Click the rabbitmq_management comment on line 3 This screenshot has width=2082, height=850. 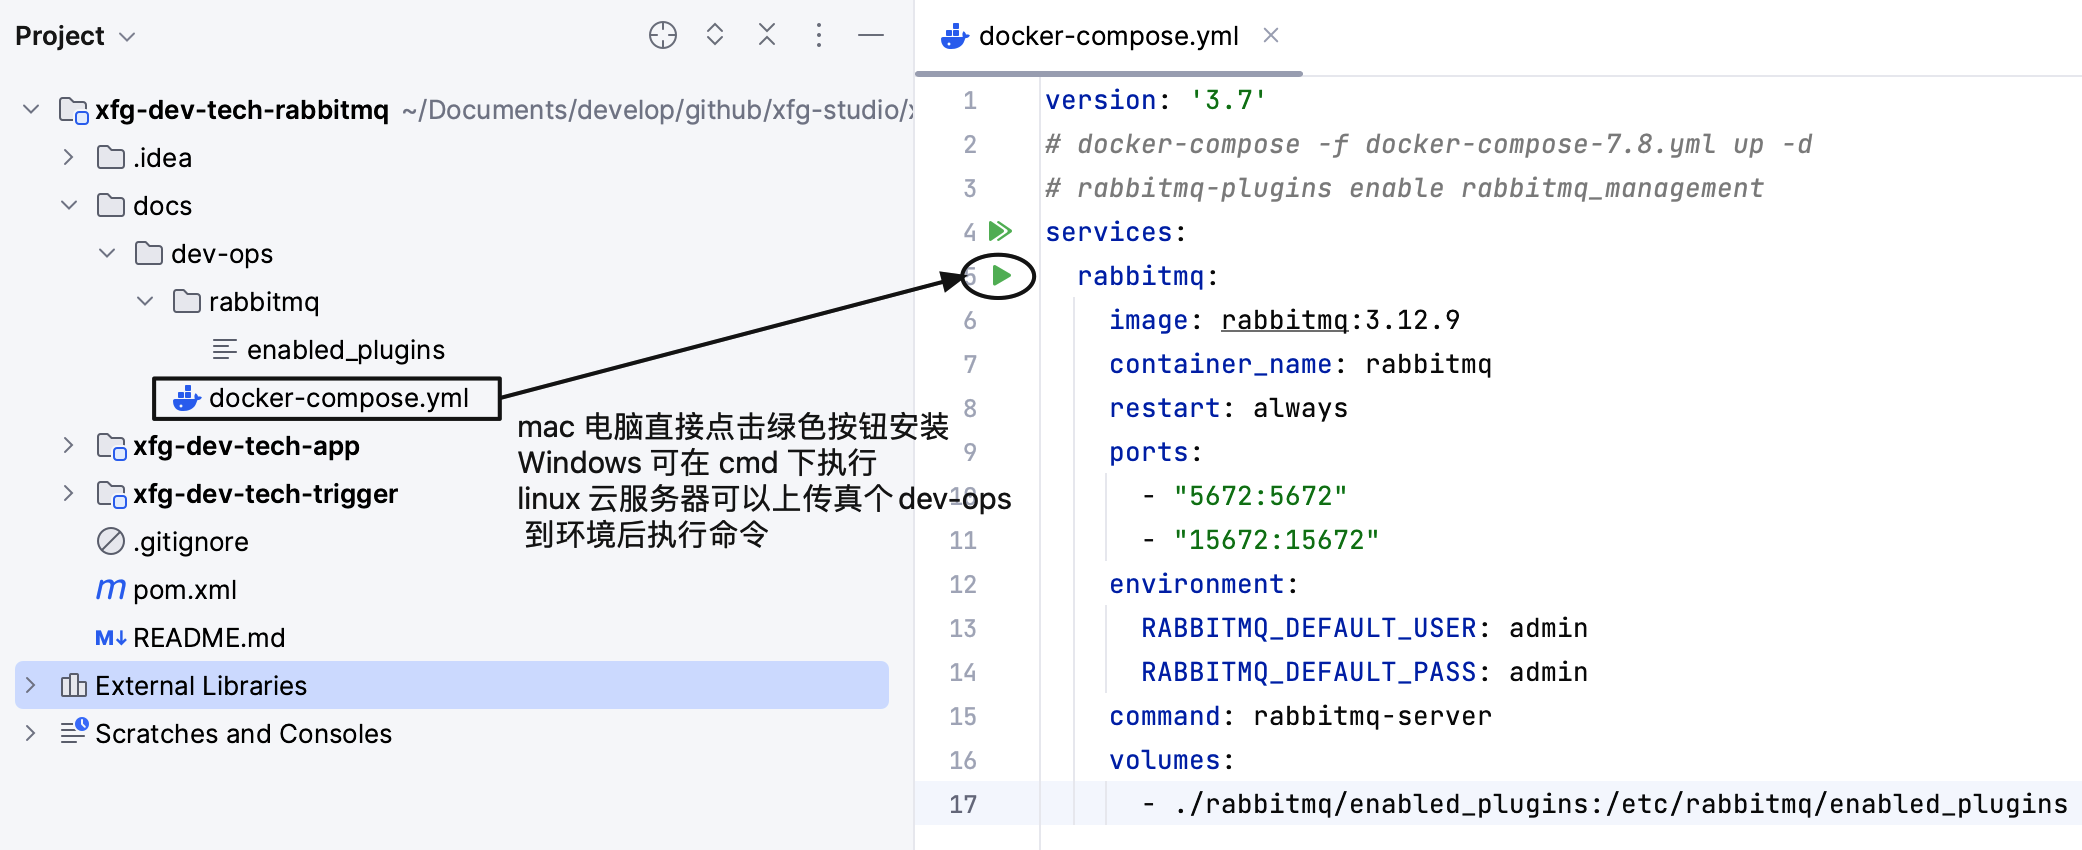click(1404, 188)
